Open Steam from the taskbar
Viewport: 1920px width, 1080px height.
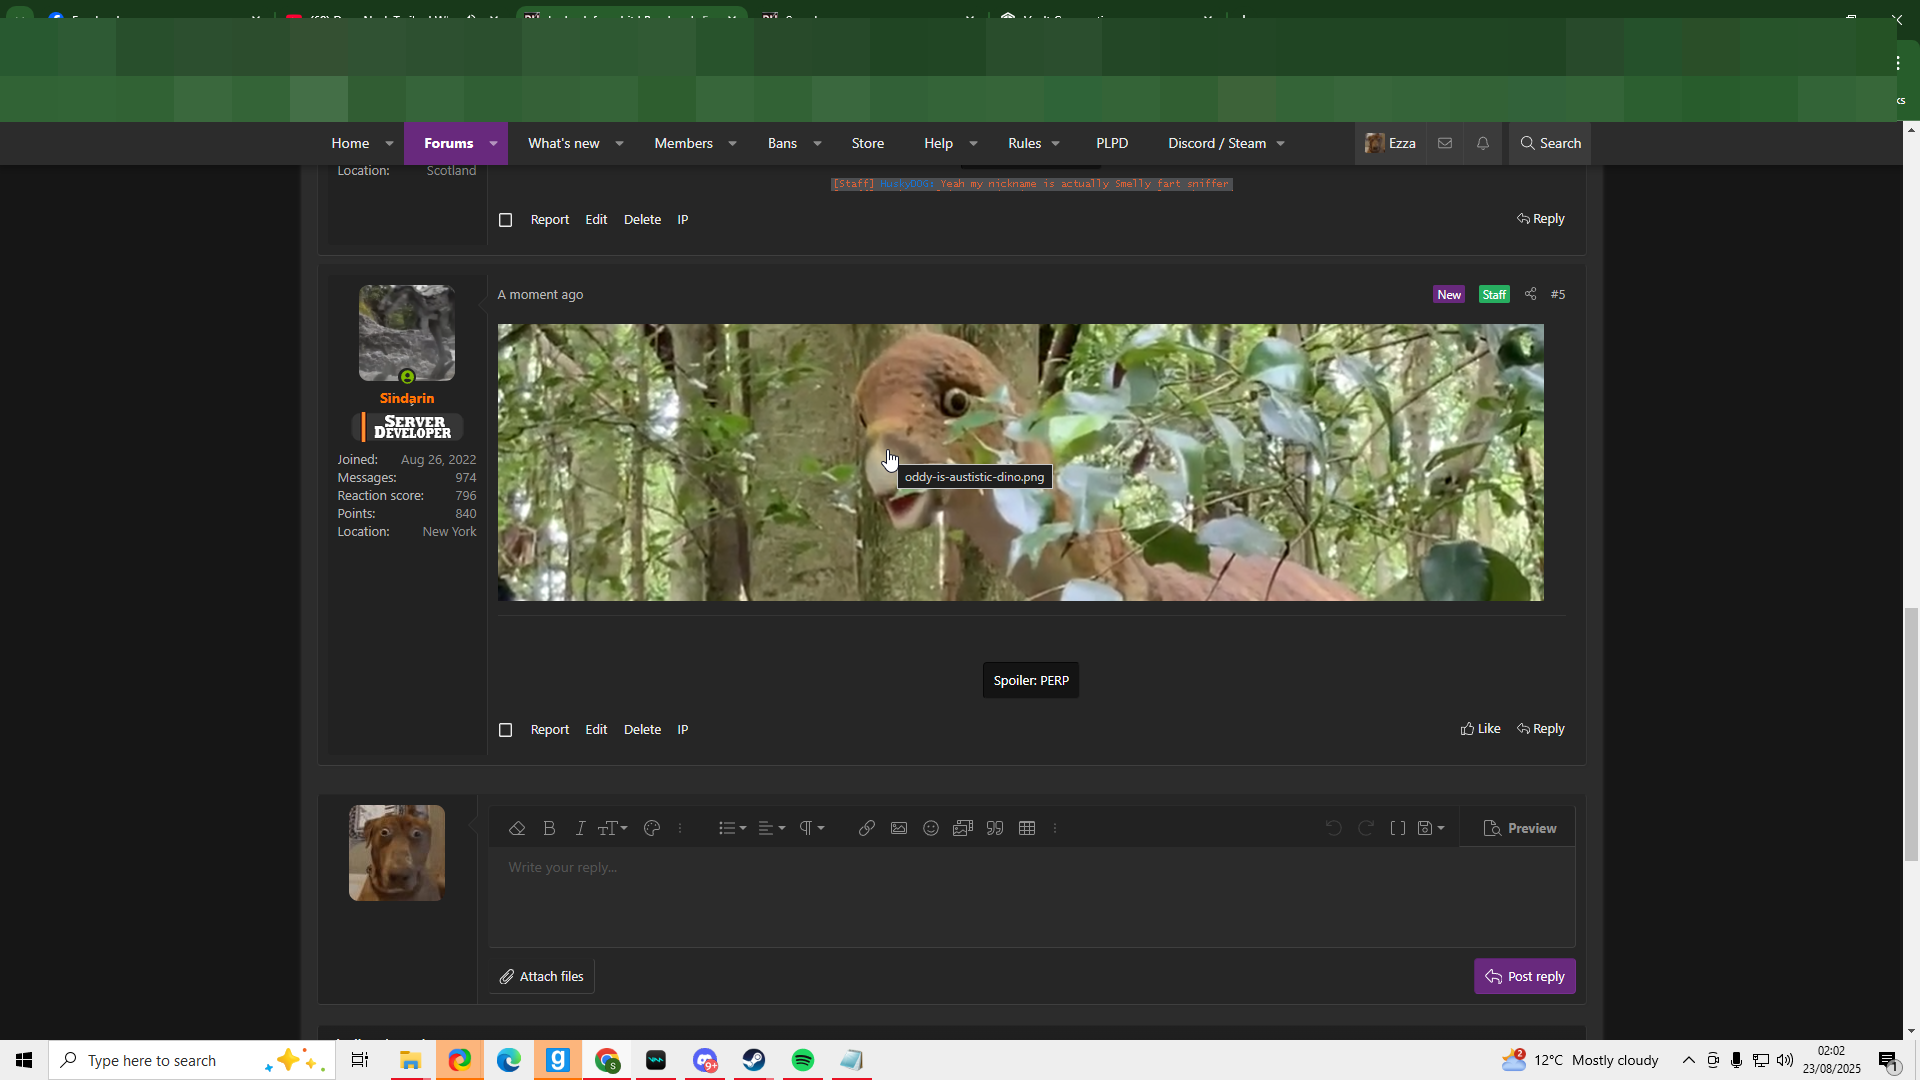coord(754,1060)
